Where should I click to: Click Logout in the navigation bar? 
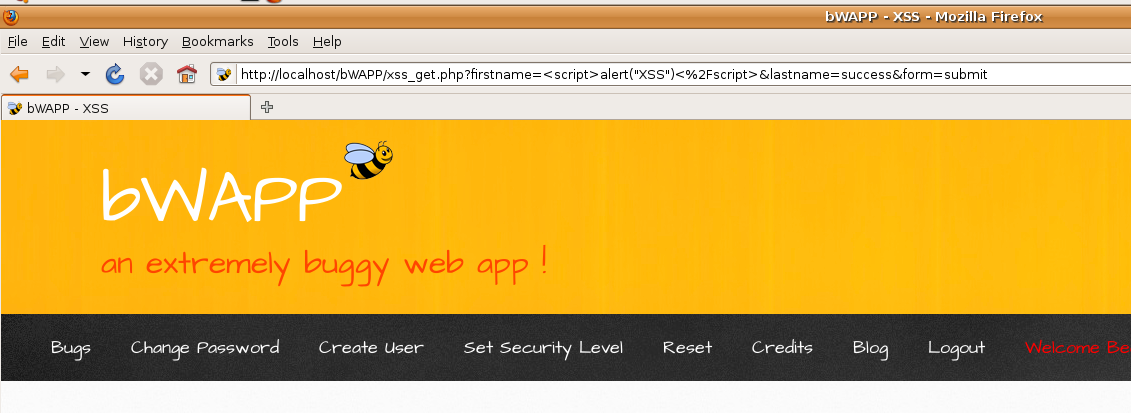[956, 348]
